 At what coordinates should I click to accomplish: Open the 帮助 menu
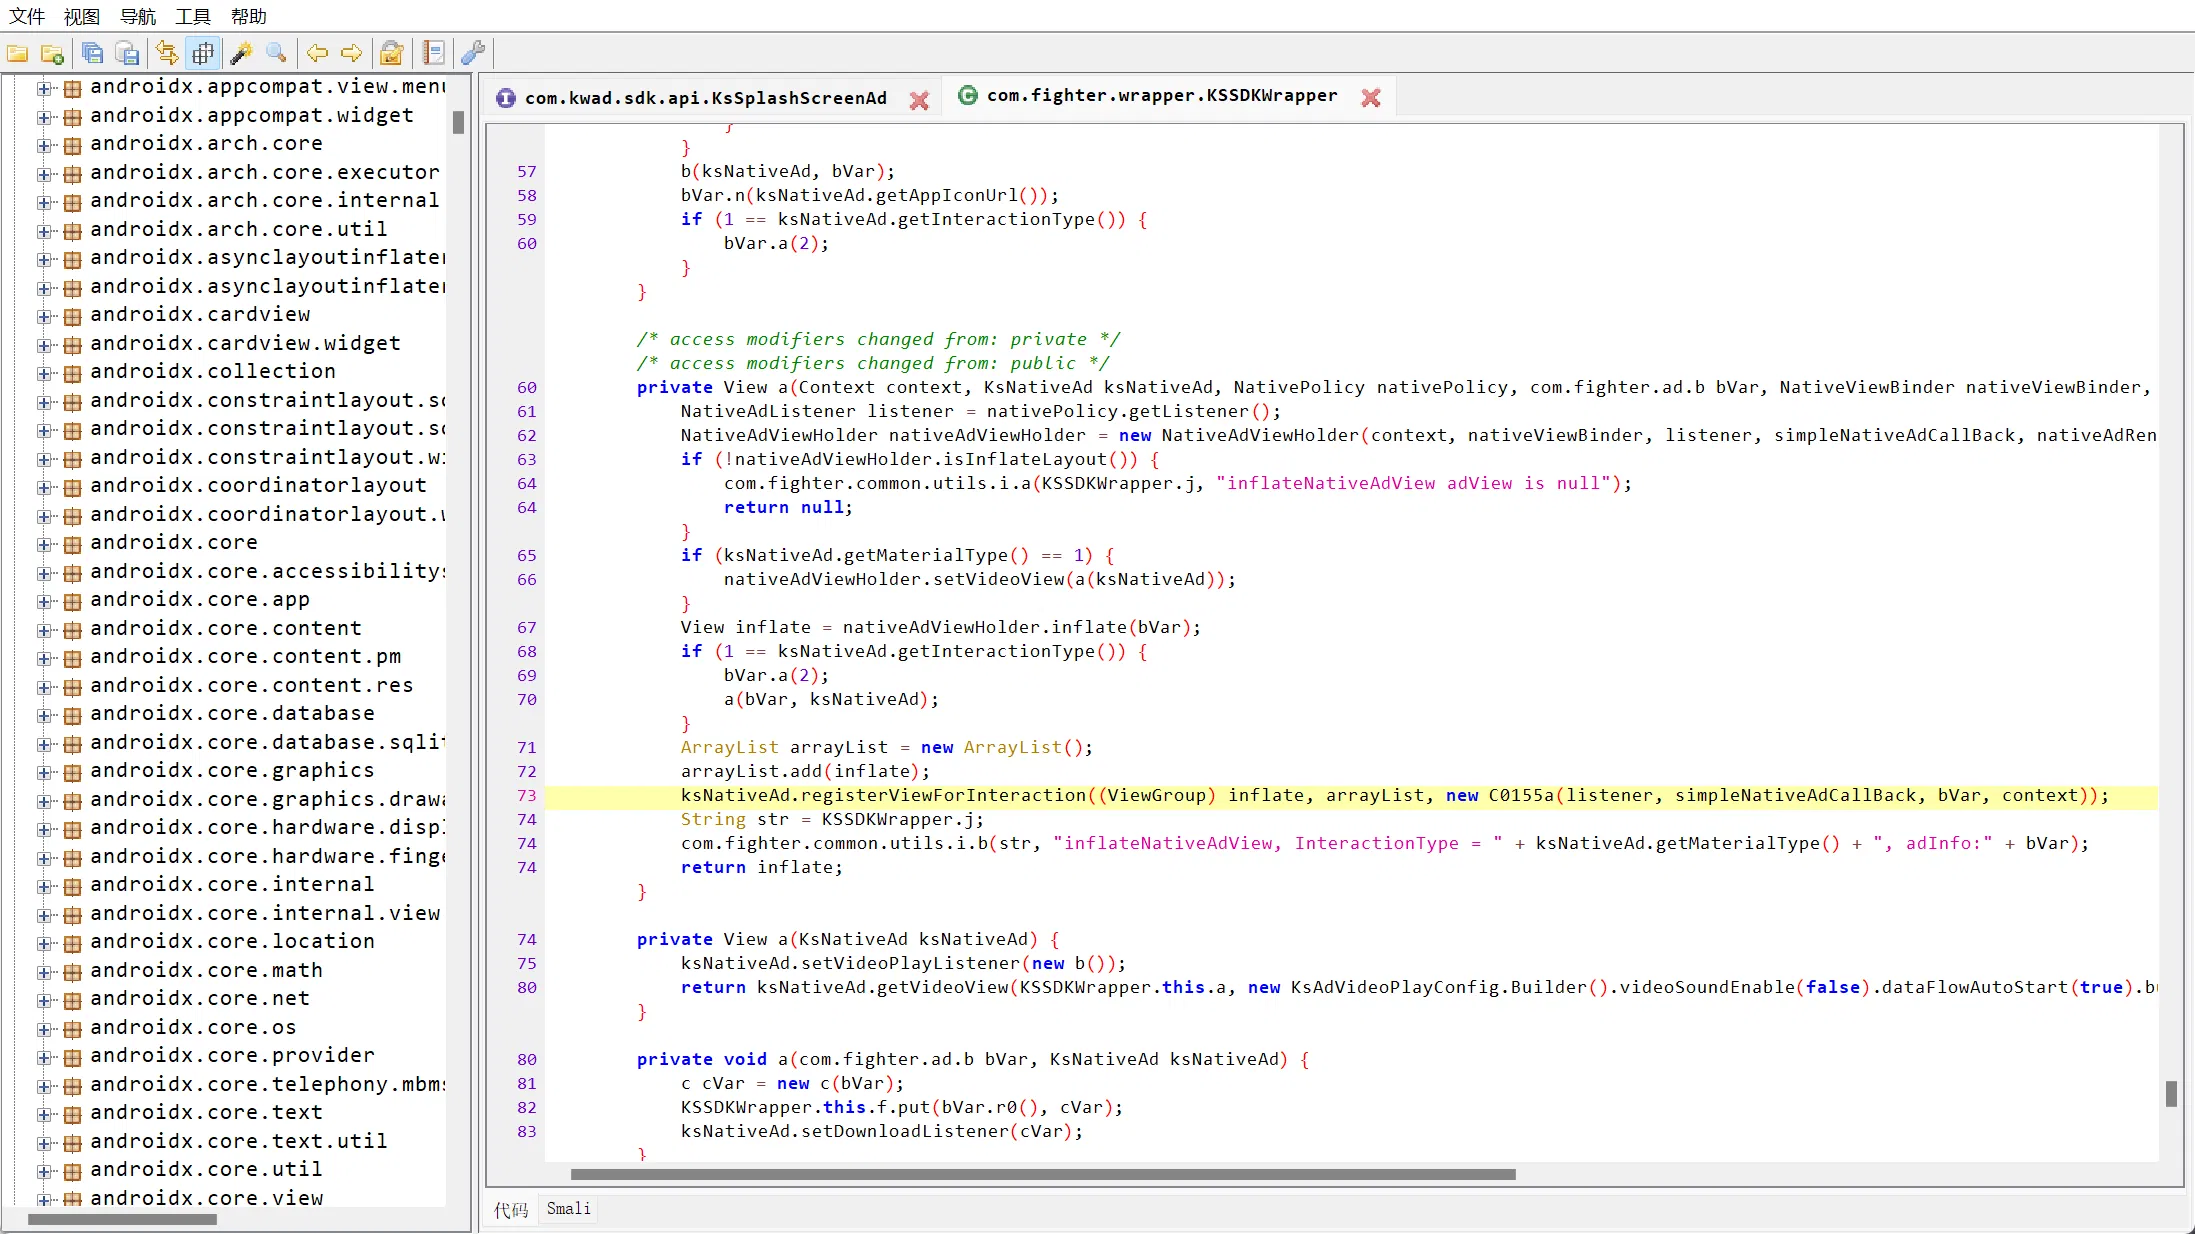249,16
